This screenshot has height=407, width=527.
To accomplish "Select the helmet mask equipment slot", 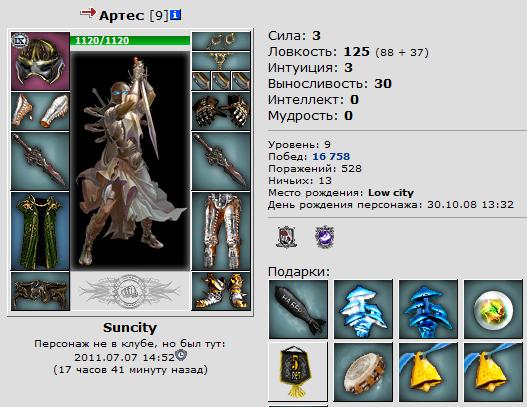I will 40,61.
